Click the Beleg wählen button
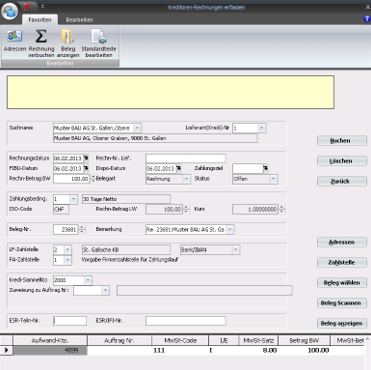The height and width of the screenshot is (370, 371). tap(342, 283)
